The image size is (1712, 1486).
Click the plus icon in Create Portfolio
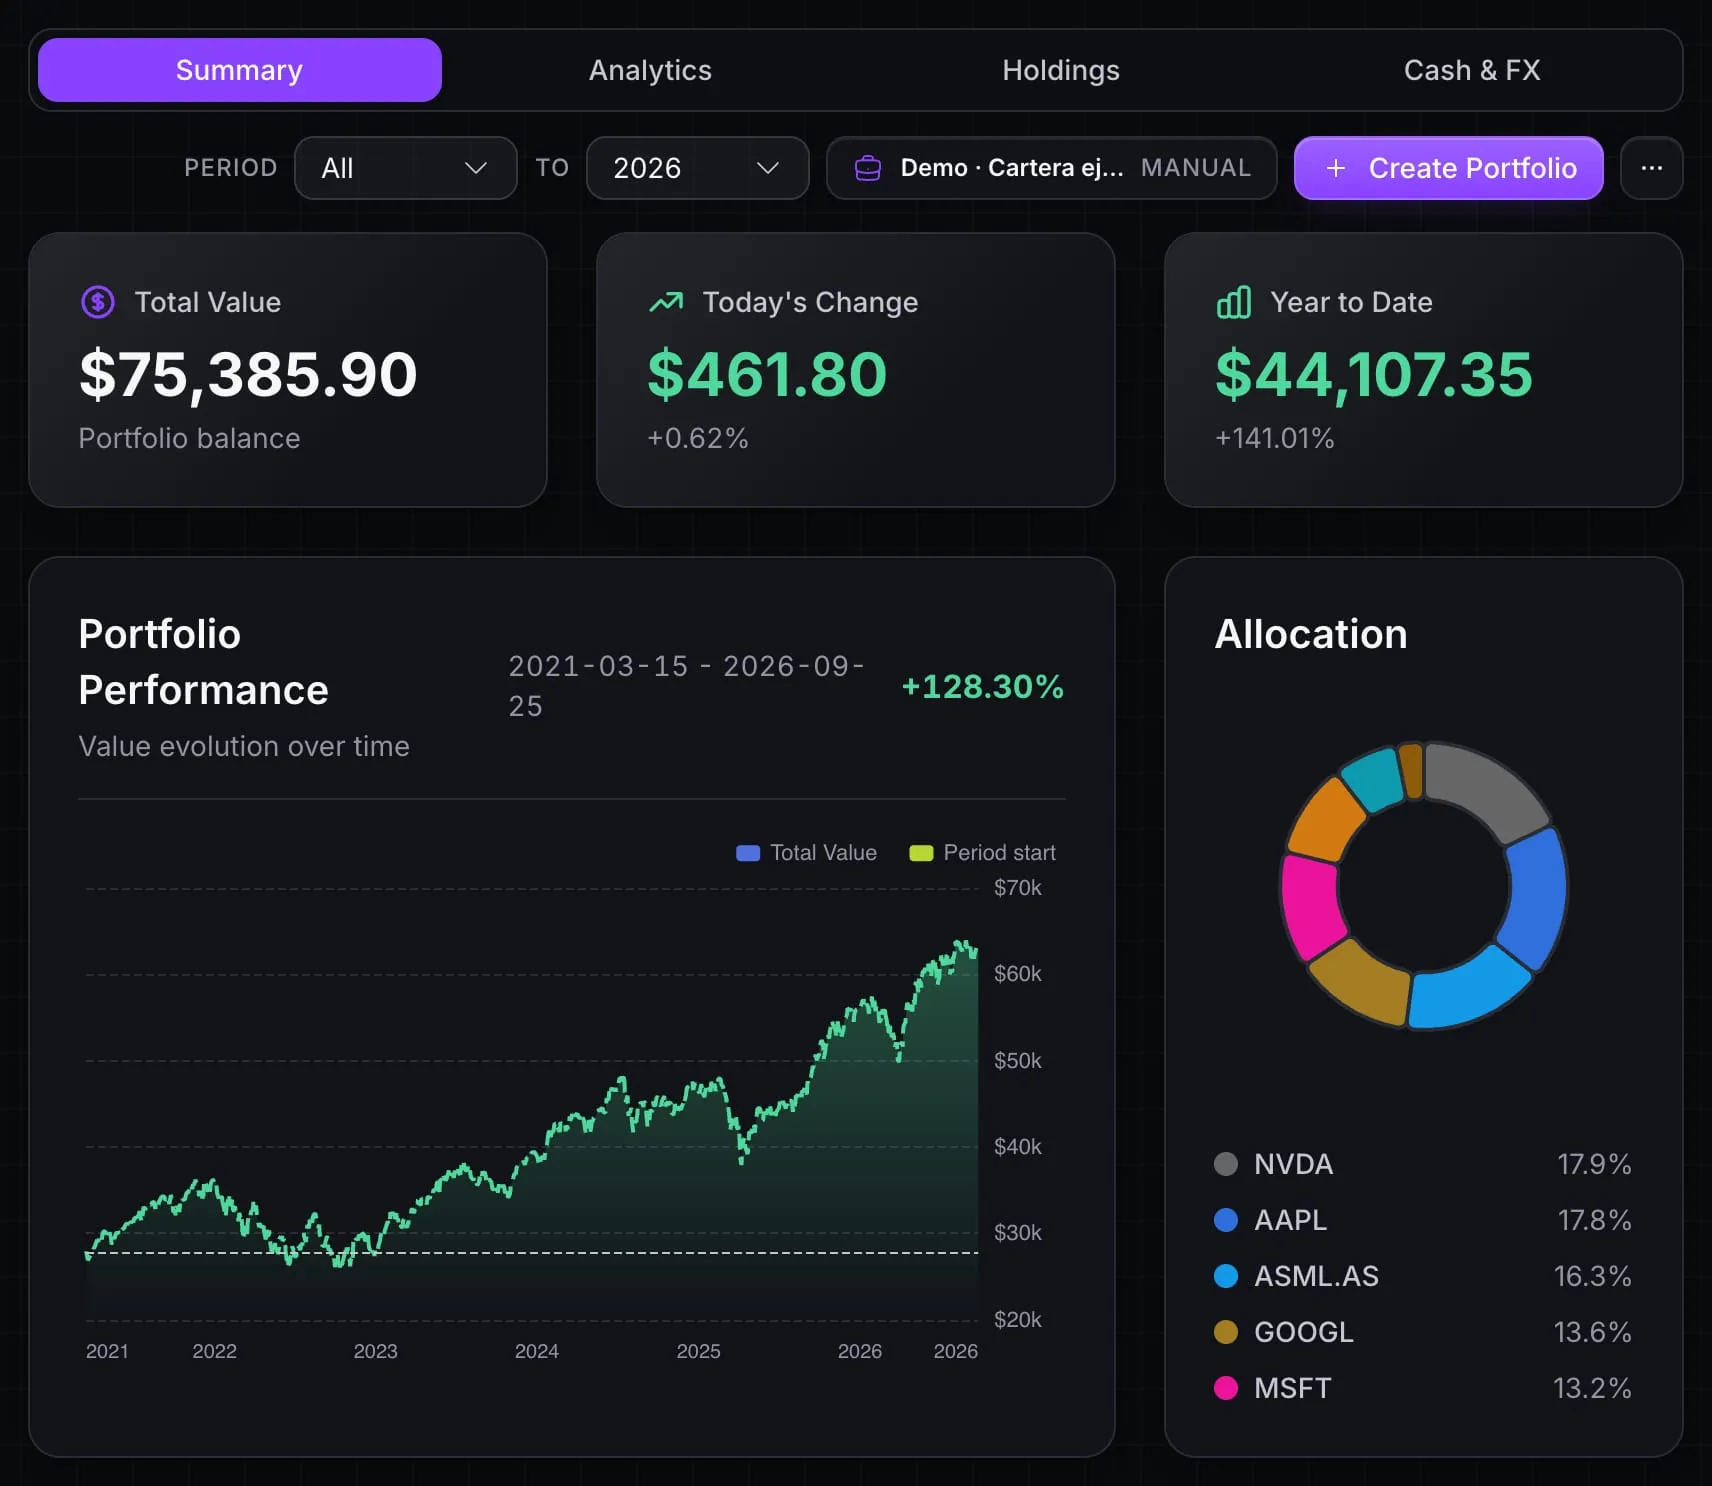click(1335, 168)
